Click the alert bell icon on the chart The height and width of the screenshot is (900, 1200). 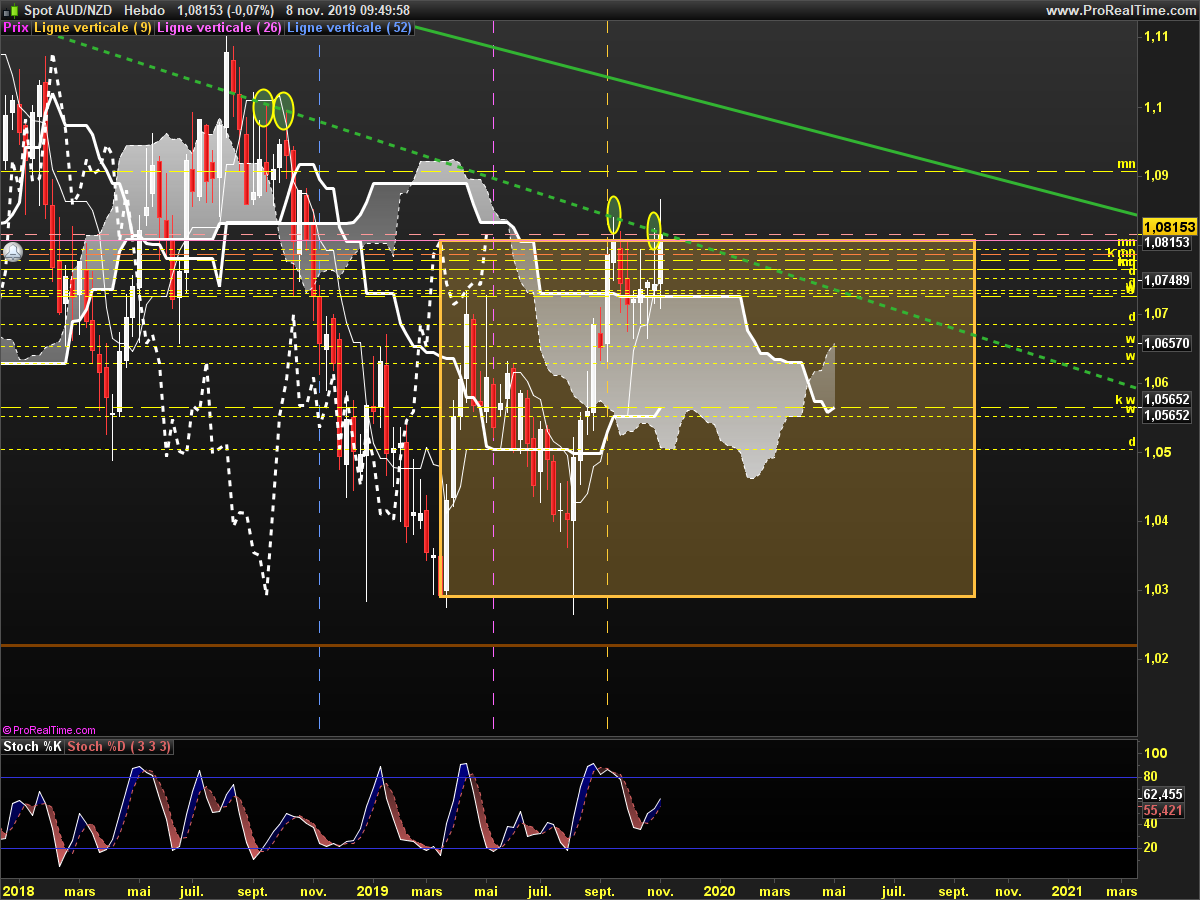click(13, 251)
